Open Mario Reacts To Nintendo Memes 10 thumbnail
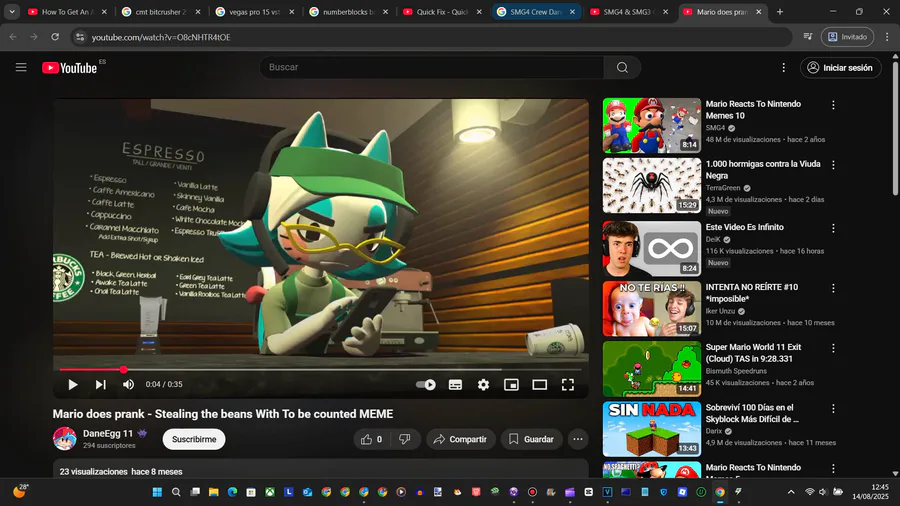Image resolution: width=900 pixels, height=506 pixels. (652, 125)
